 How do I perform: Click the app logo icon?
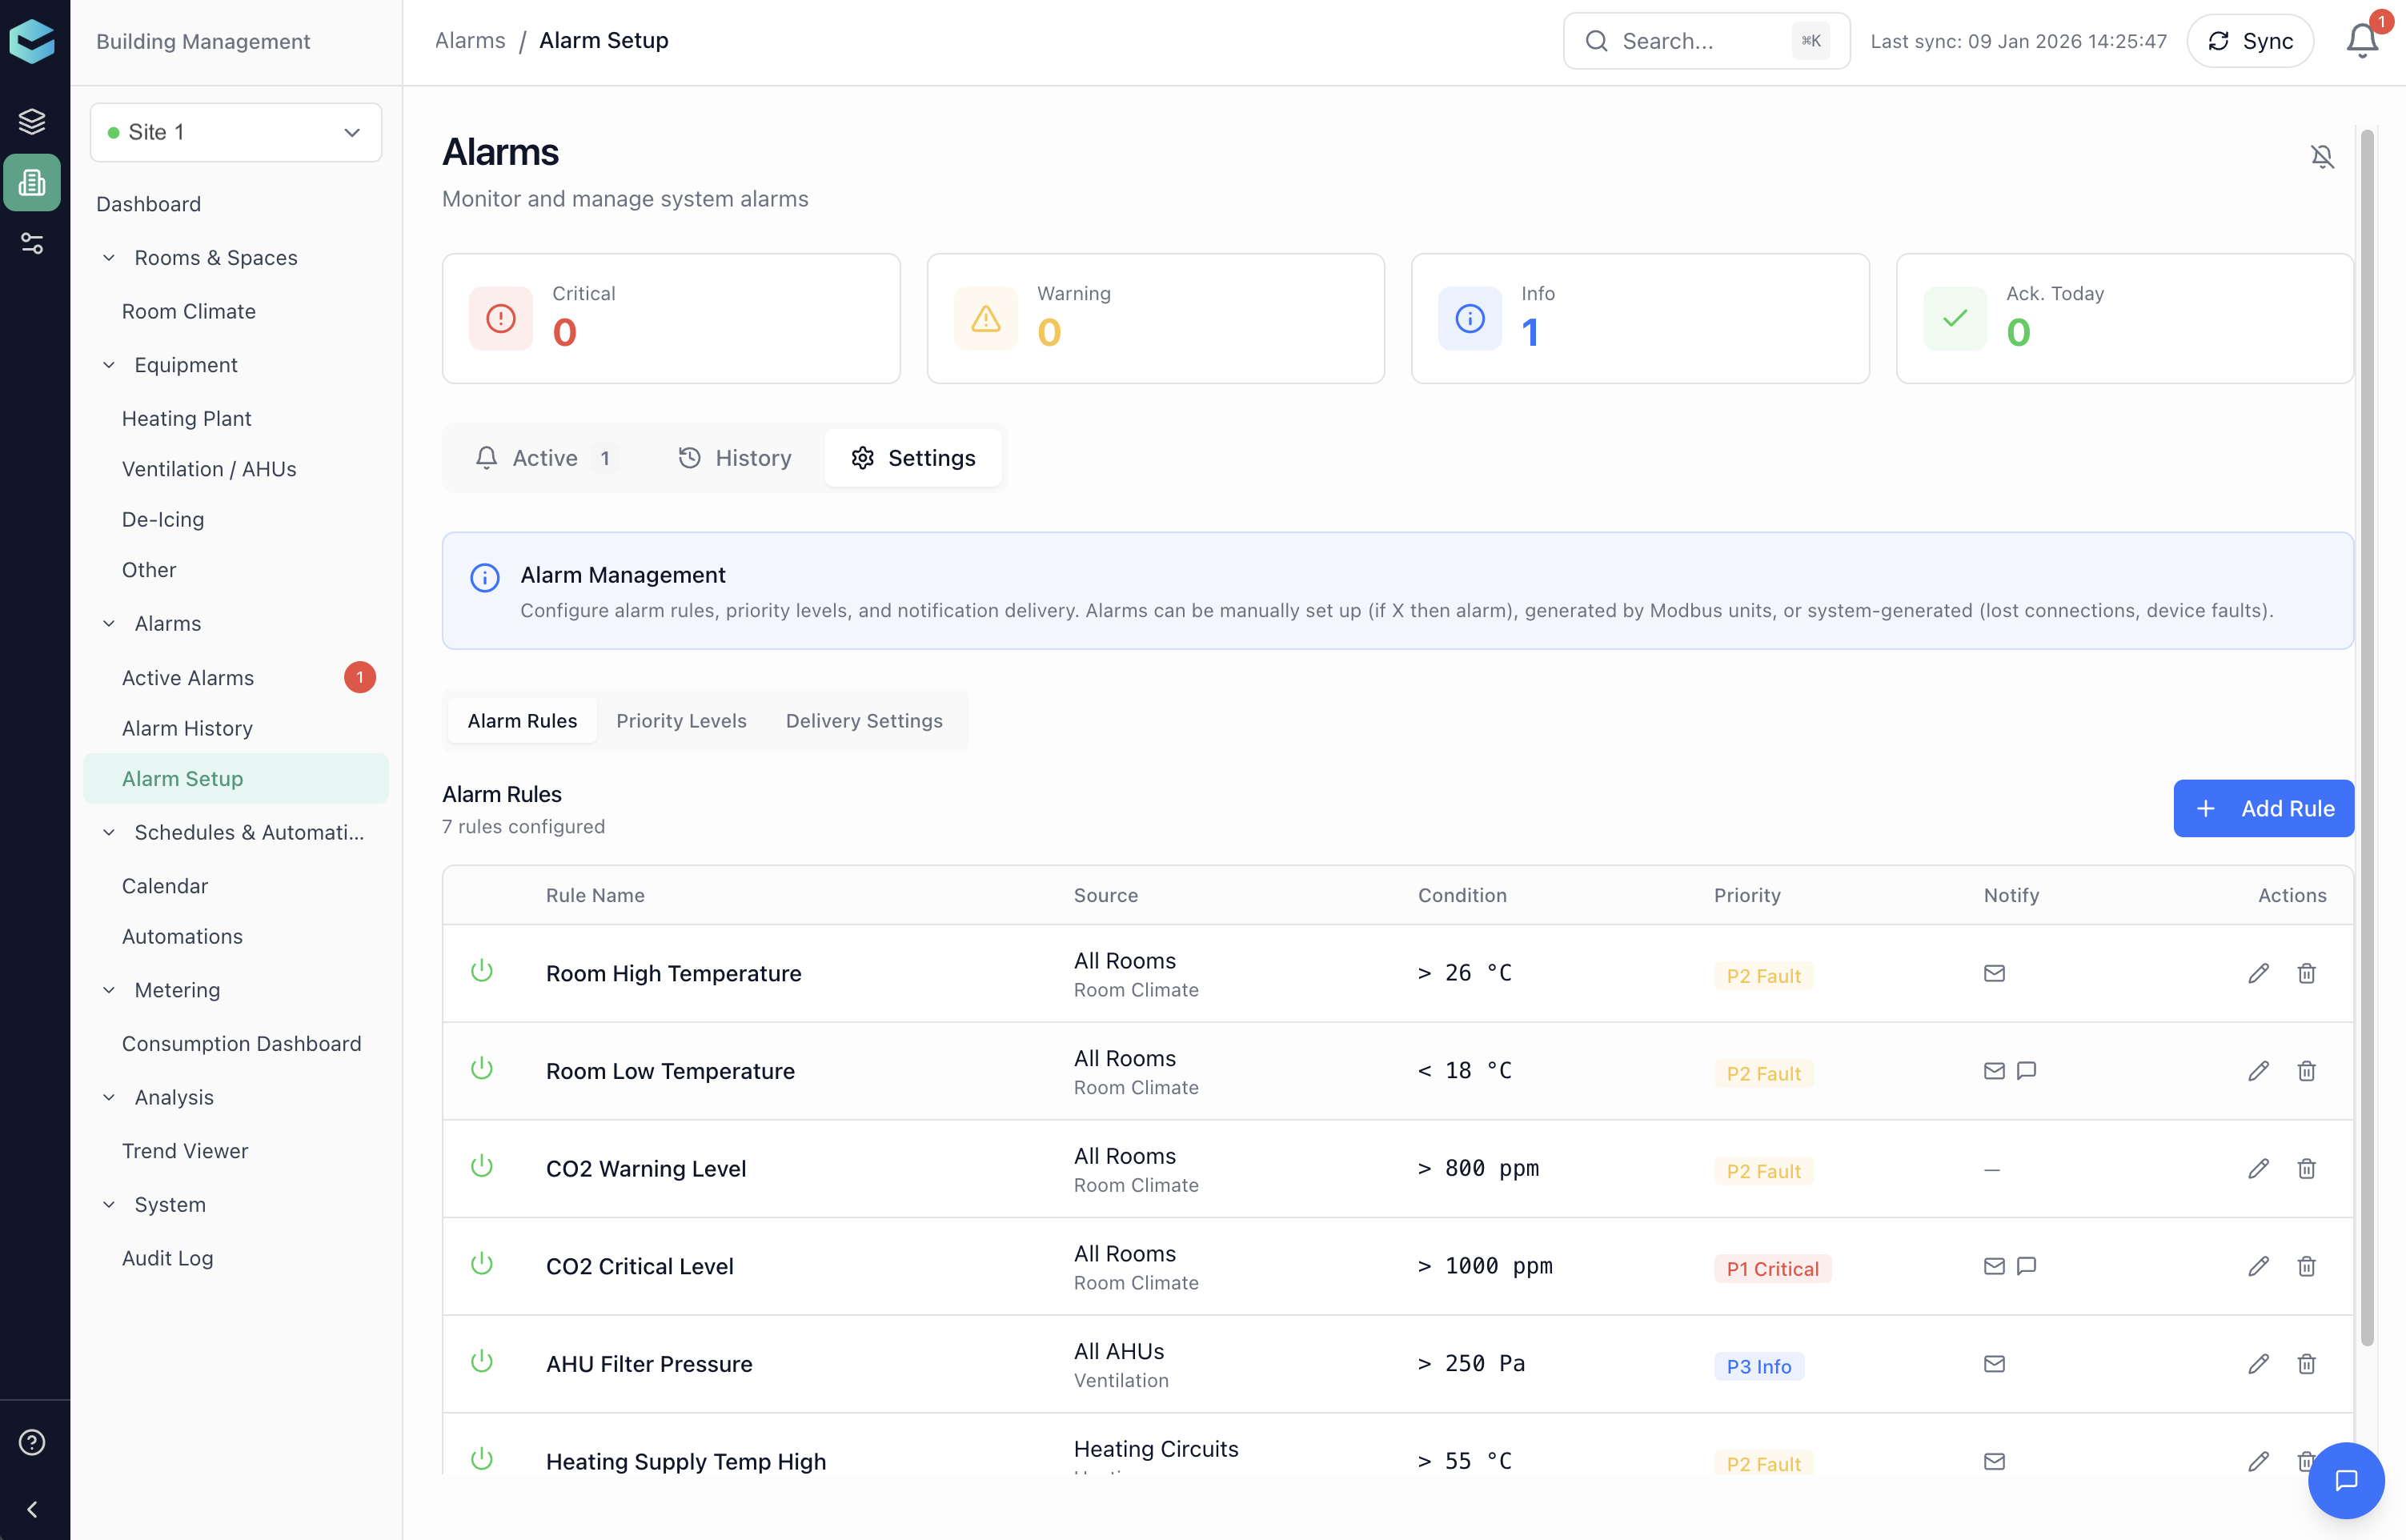32,41
